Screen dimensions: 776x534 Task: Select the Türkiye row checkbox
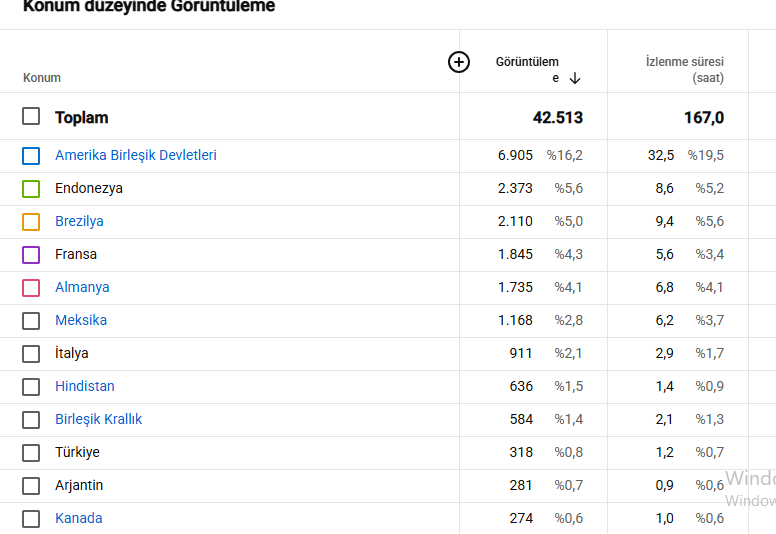[x=31, y=453]
